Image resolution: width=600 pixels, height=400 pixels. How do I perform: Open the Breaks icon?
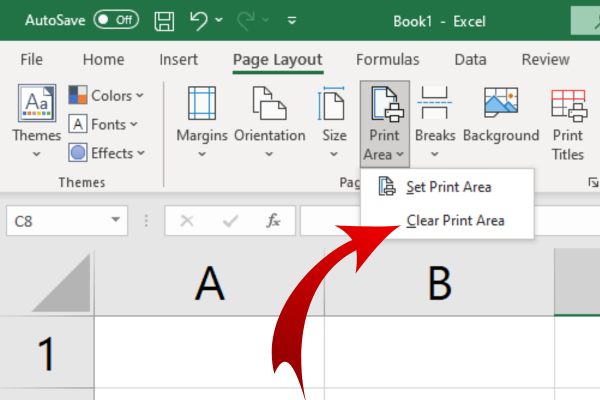pyautogui.click(x=435, y=103)
